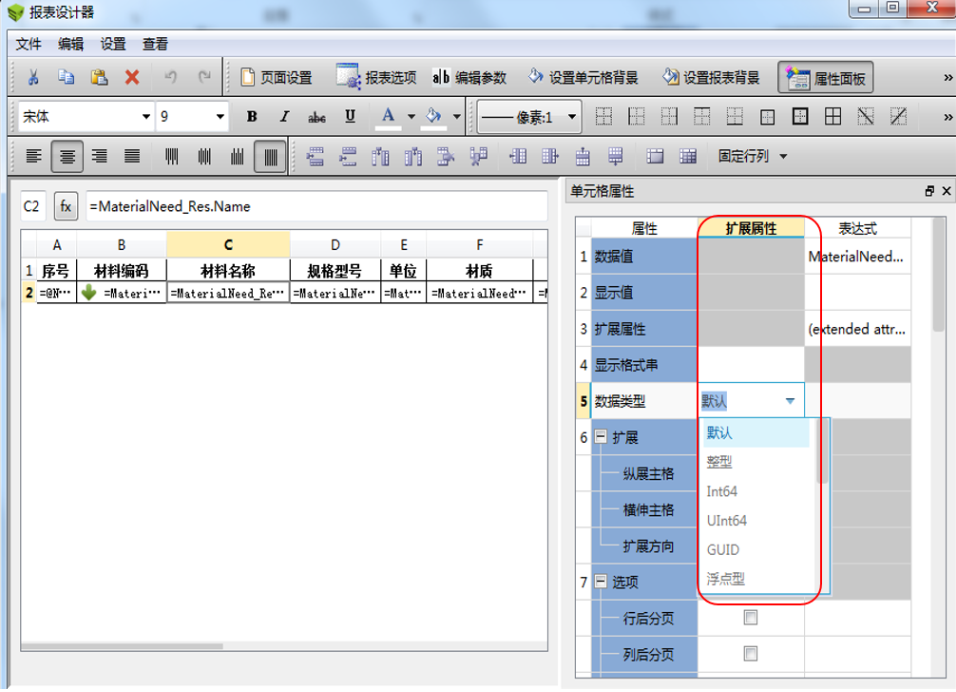Image resolution: width=956 pixels, height=692 pixels.
Task: Toggle center horizontal alignment
Action: (67, 156)
